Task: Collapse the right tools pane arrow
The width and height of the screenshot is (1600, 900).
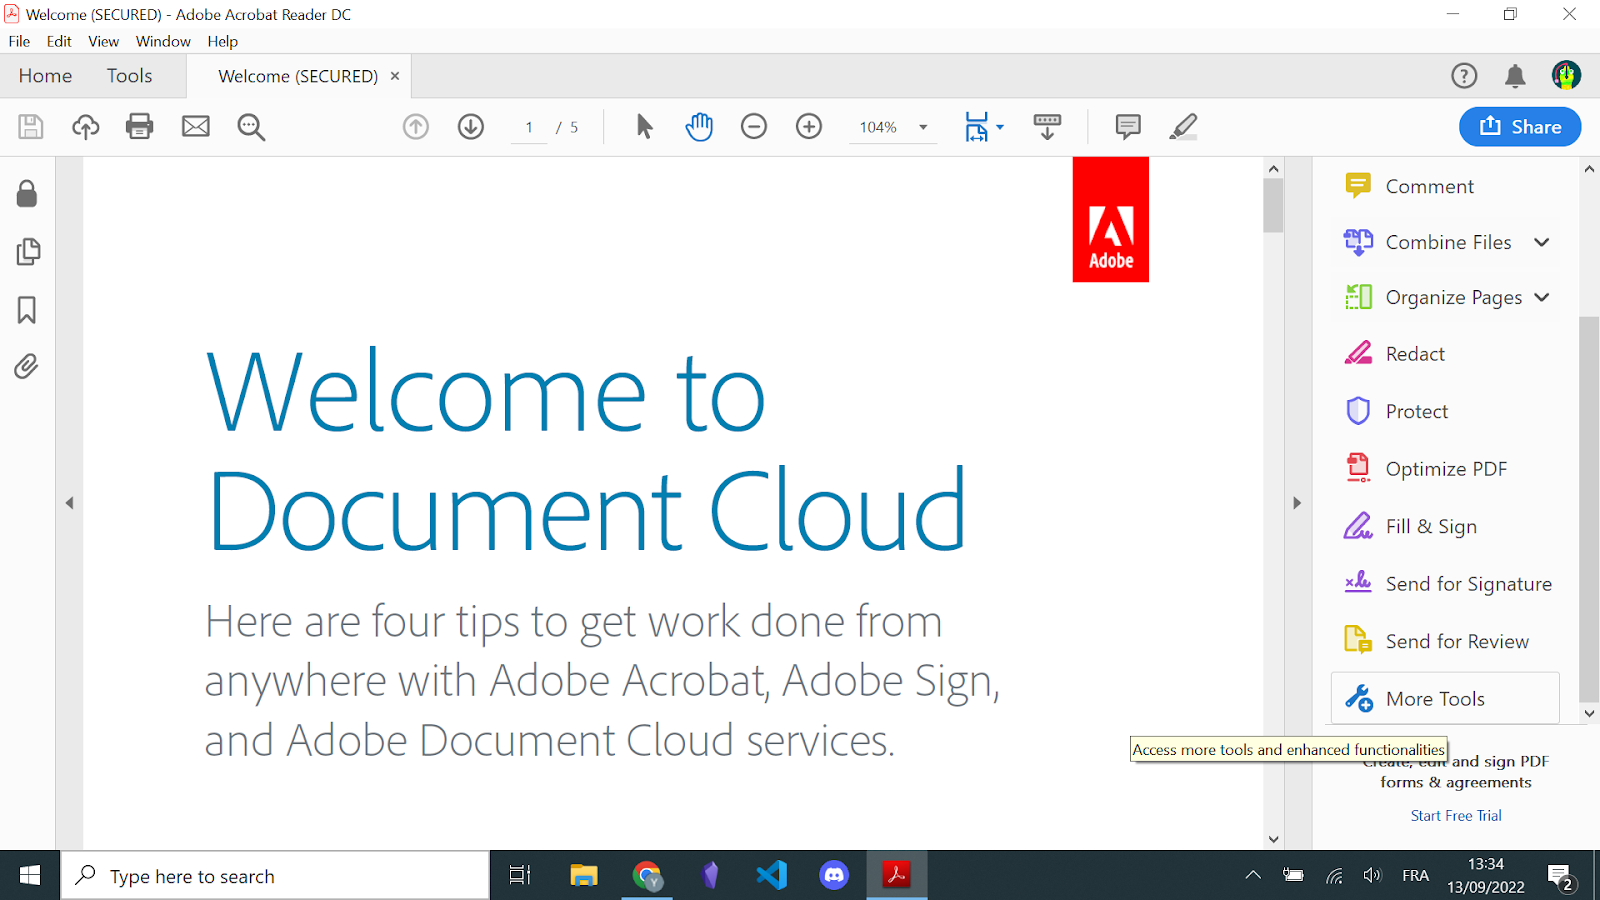Action: click(x=1297, y=503)
